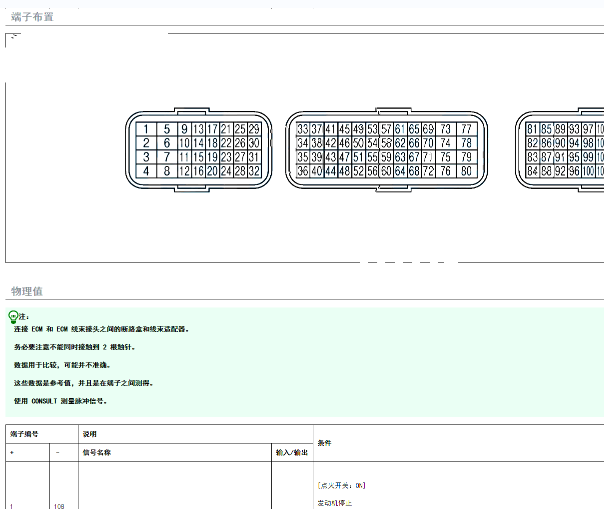Click terminal 16 in the connector diagram
Screen dimensions: 604x509
point(198,171)
